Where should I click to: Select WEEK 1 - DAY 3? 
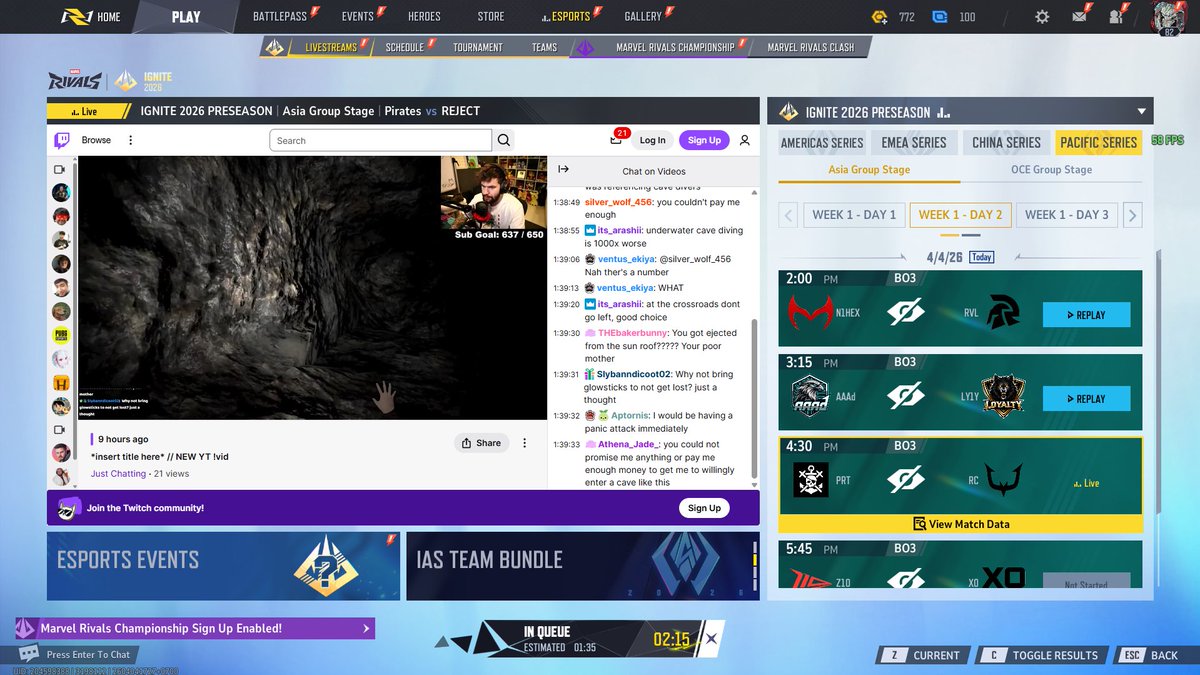[x=1067, y=214]
